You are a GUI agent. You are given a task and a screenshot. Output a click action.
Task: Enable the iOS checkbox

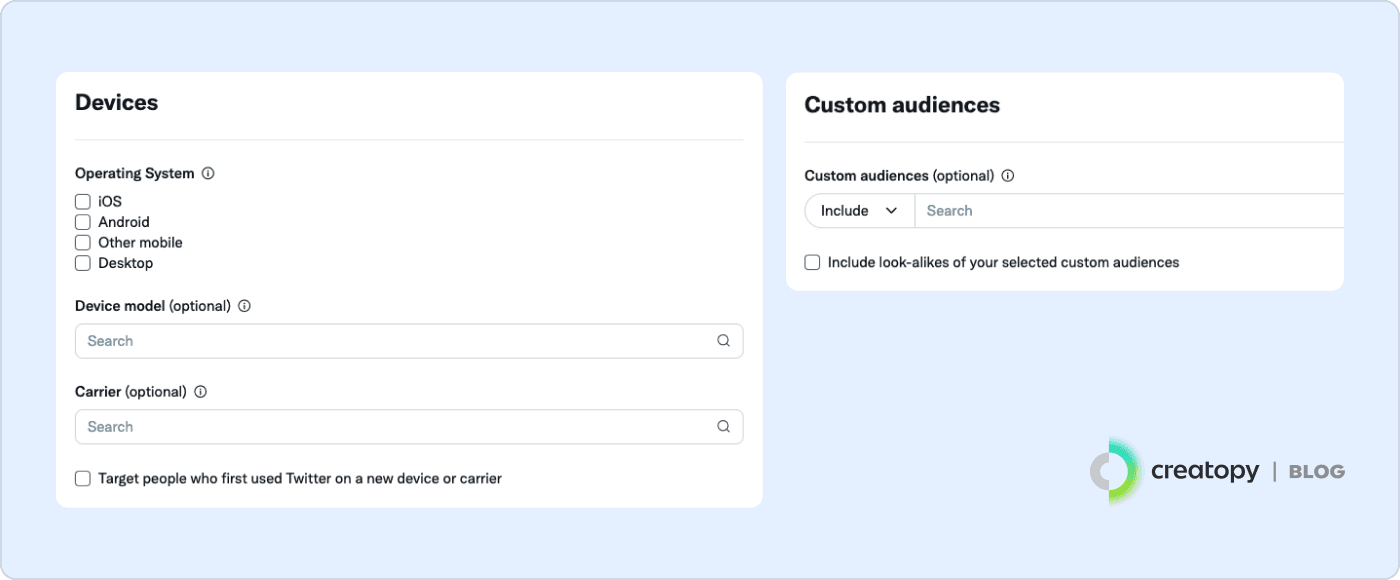(83, 202)
